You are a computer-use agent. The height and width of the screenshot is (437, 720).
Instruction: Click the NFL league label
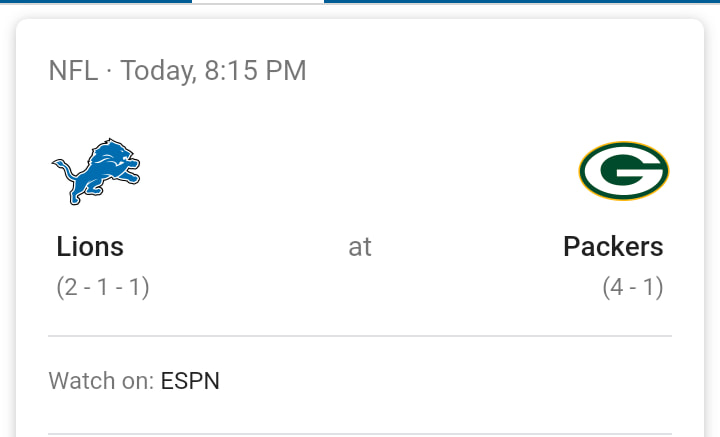(x=73, y=71)
